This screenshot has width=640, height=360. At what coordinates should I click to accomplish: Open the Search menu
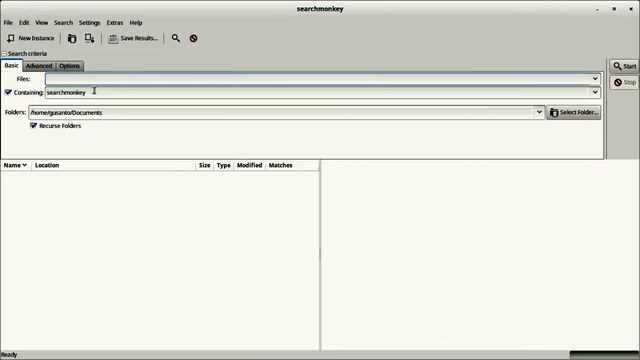click(x=63, y=23)
